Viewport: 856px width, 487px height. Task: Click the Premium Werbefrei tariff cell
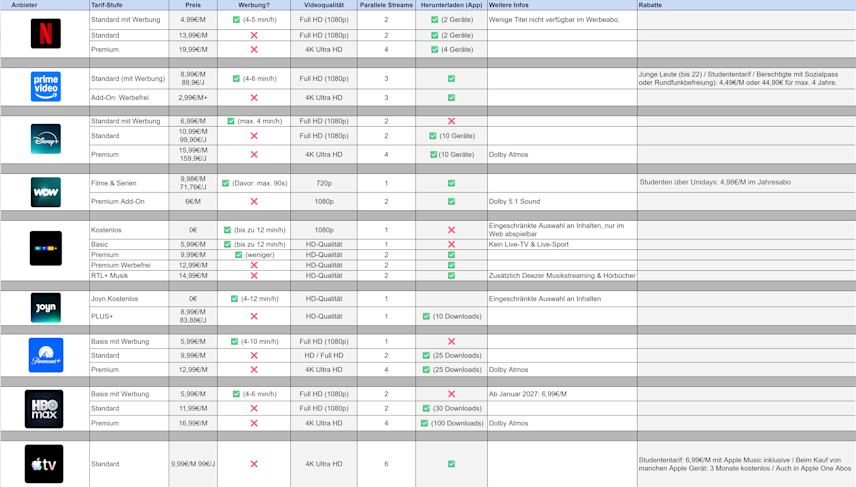(129, 265)
